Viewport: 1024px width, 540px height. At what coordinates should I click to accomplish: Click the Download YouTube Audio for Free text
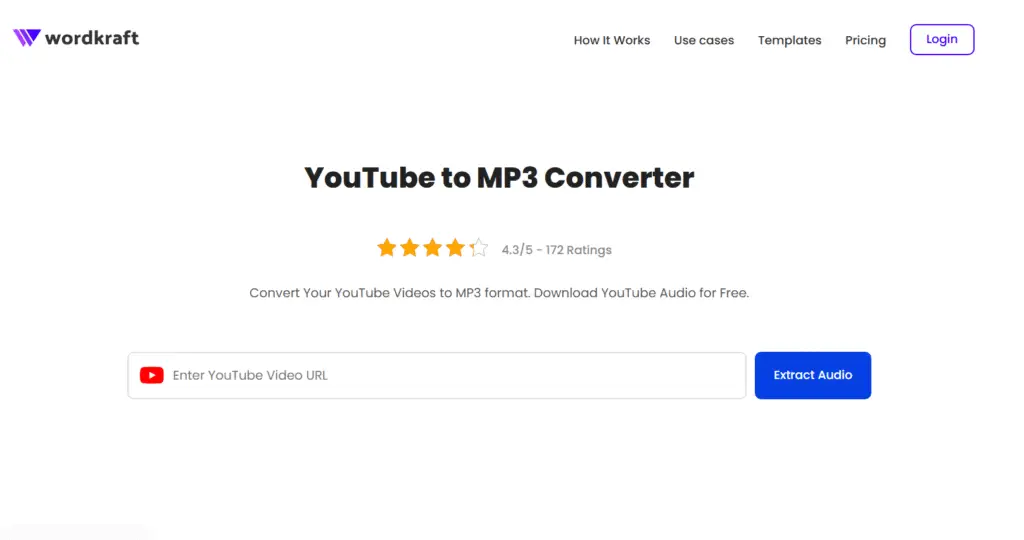point(641,293)
